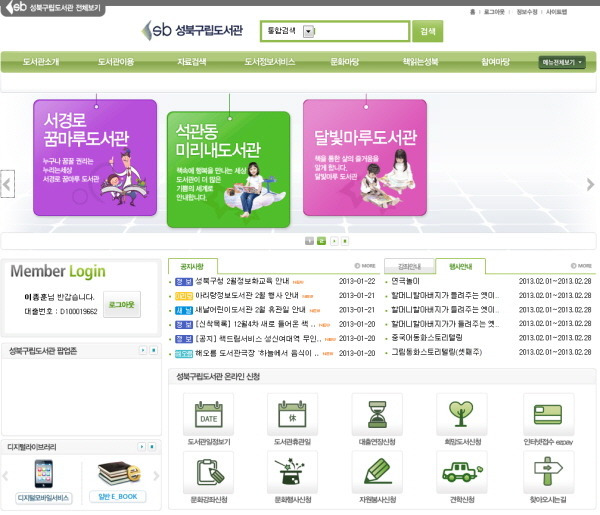Open the 참여마당 menu
The width and height of the screenshot is (600, 515).
tap(496, 62)
